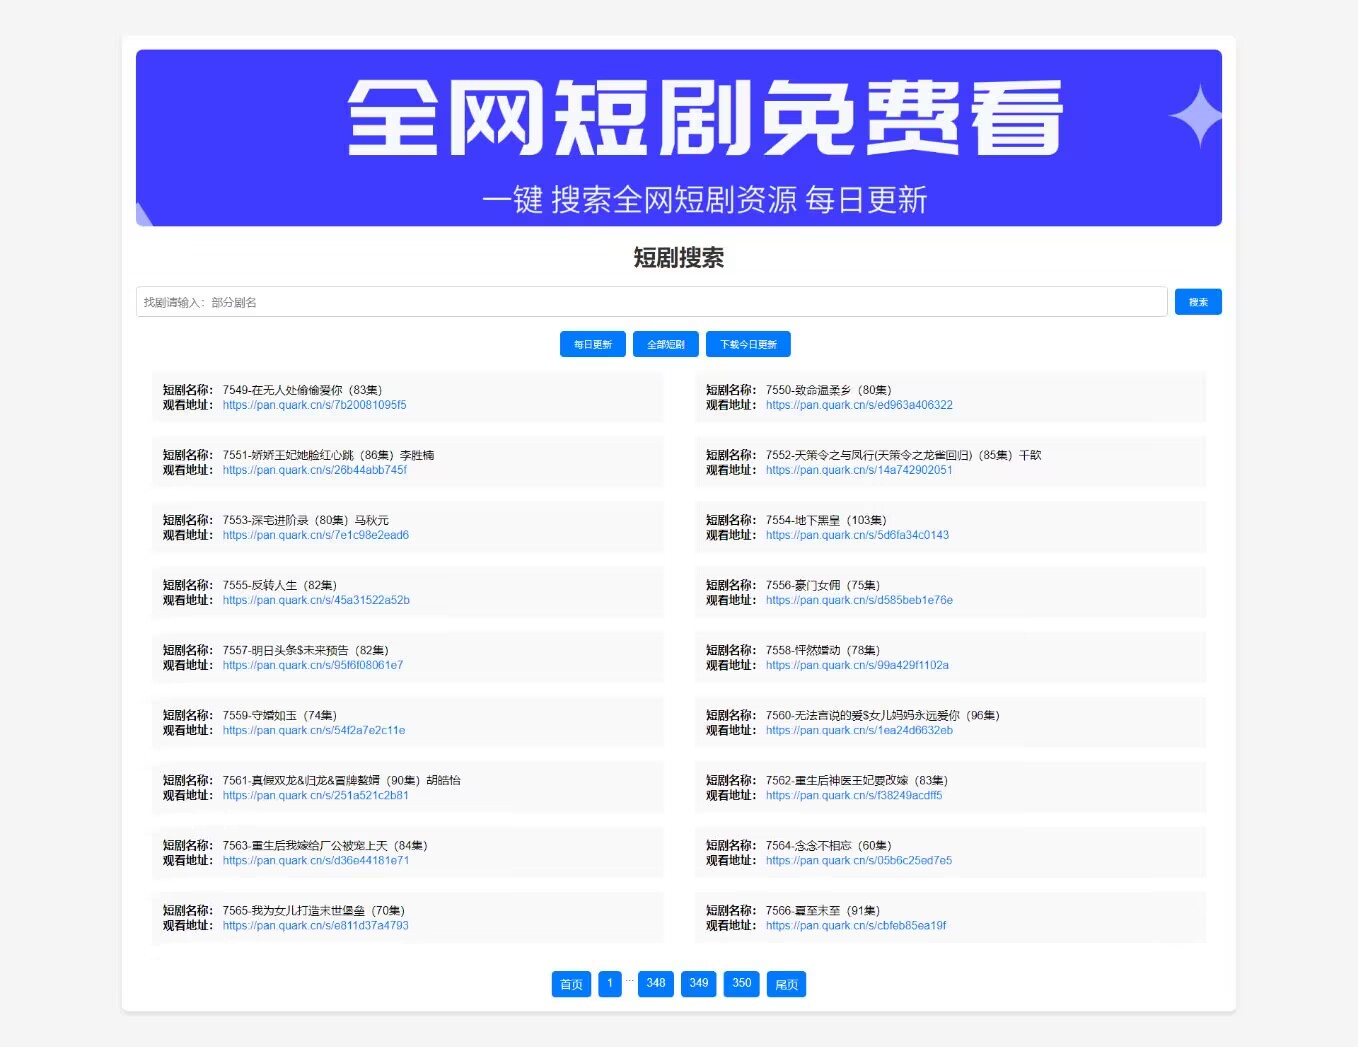
Task: Click the 搜索 search button
Action: click(x=1197, y=301)
